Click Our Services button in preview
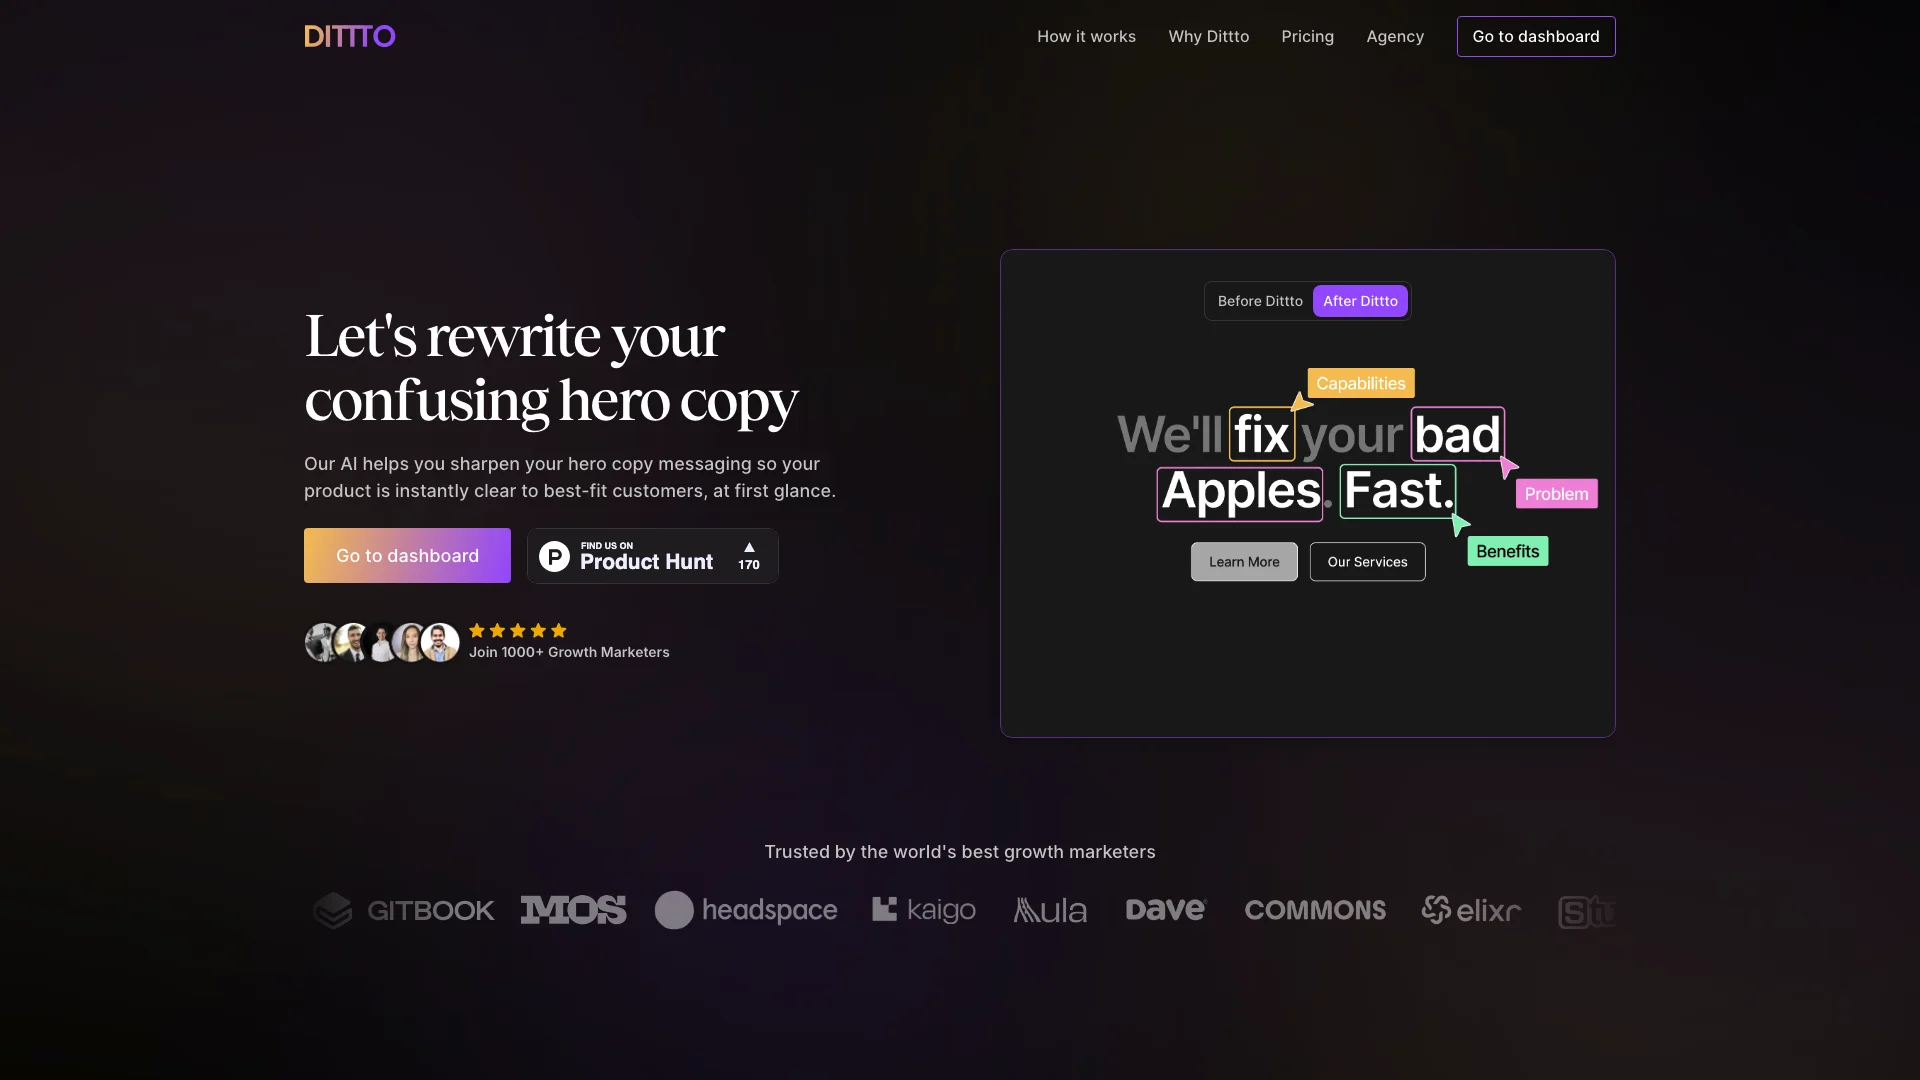Image resolution: width=1920 pixels, height=1080 pixels. click(1366, 562)
